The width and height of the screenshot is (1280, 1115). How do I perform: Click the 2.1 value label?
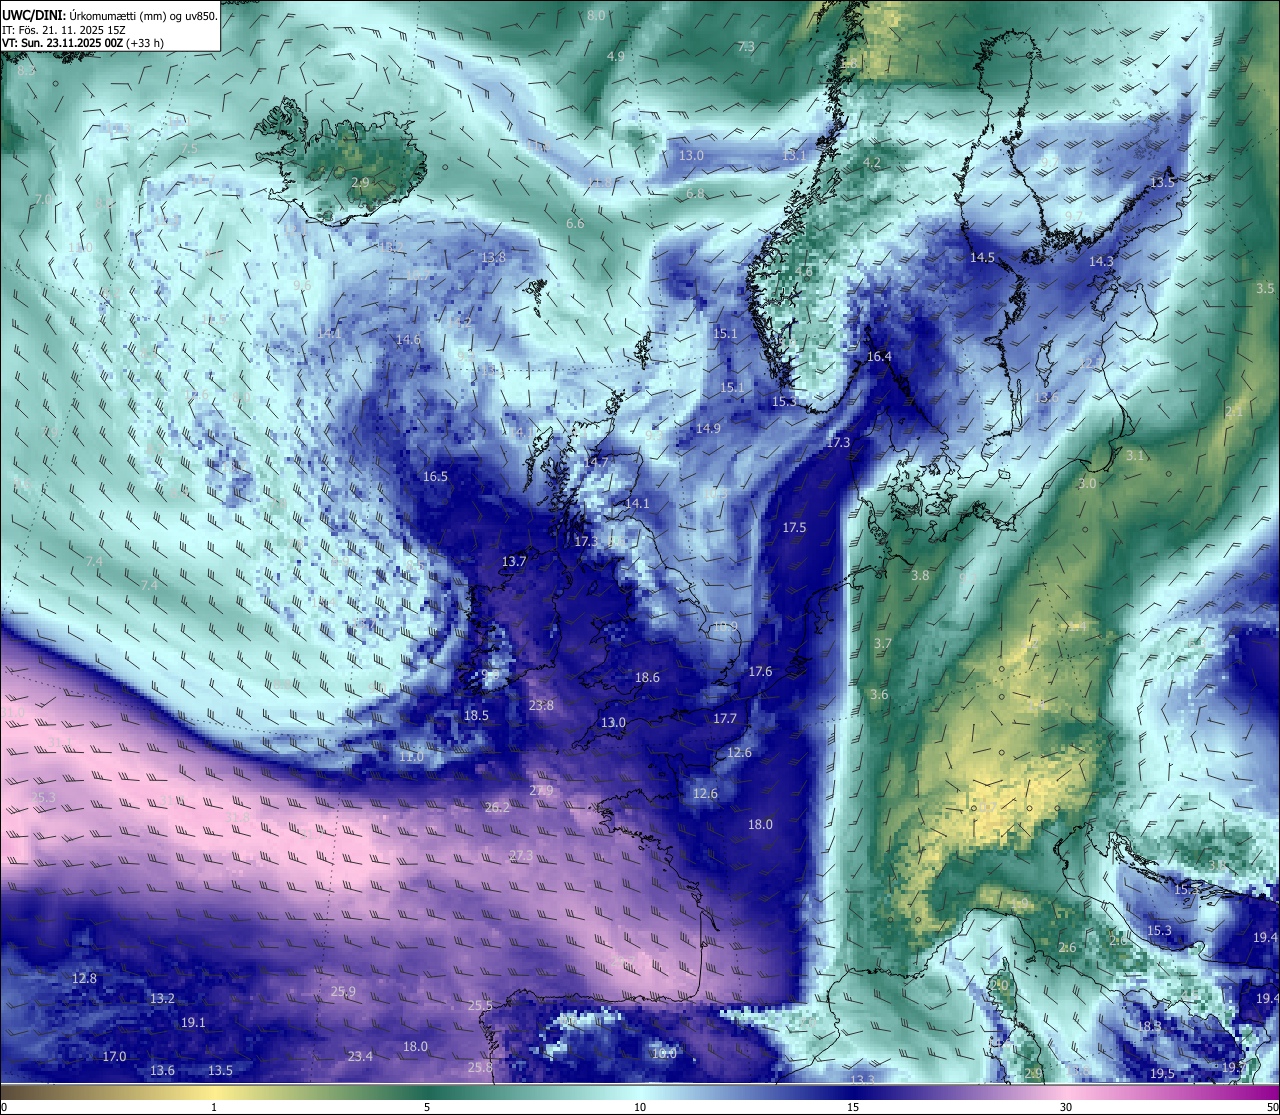coord(1234,412)
